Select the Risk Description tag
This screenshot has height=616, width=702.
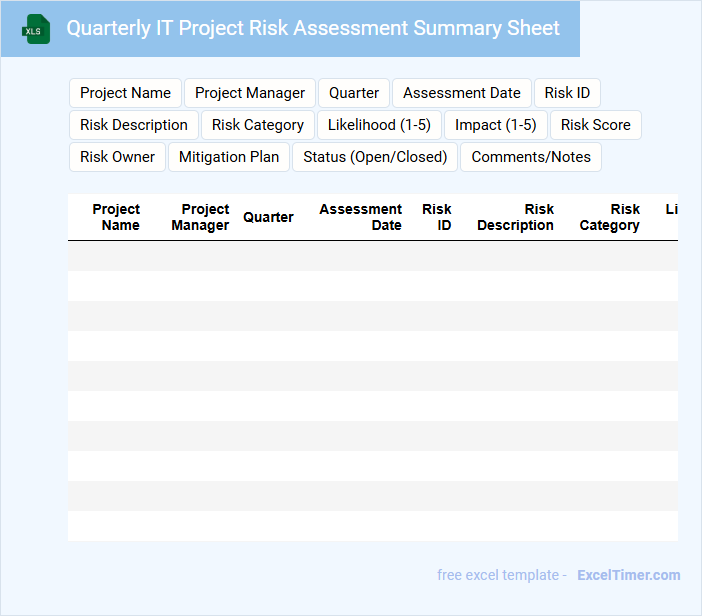(134, 125)
